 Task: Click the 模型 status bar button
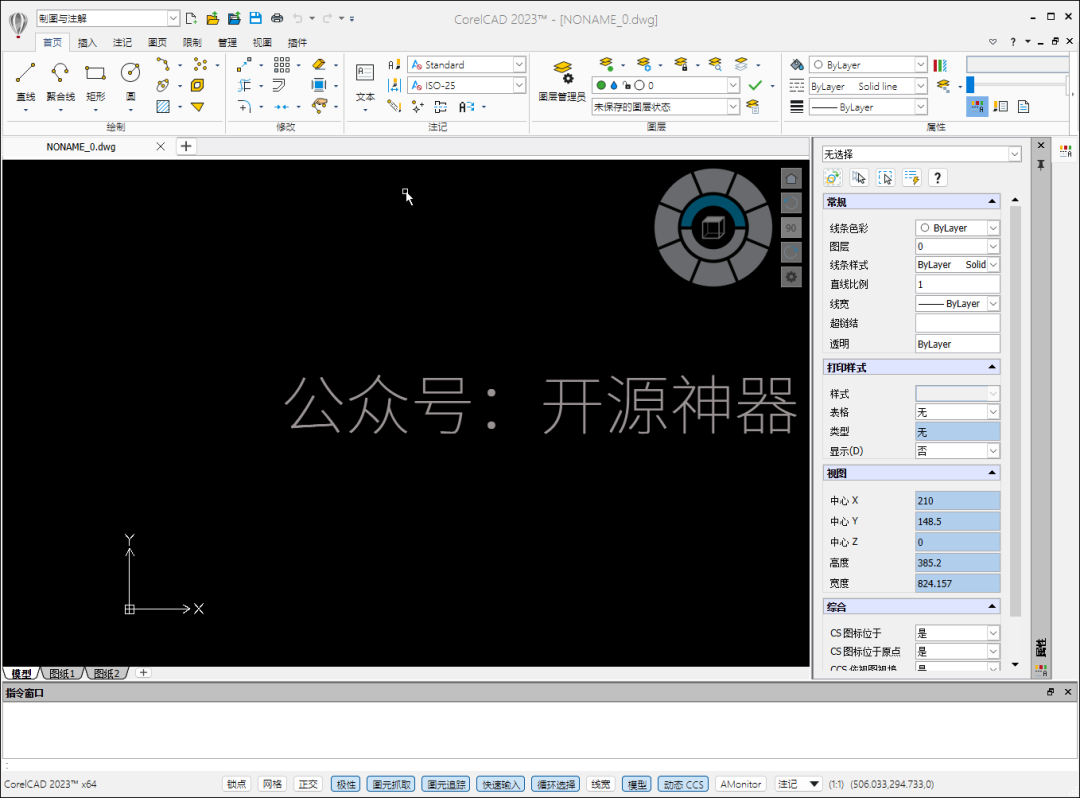tap(636, 784)
